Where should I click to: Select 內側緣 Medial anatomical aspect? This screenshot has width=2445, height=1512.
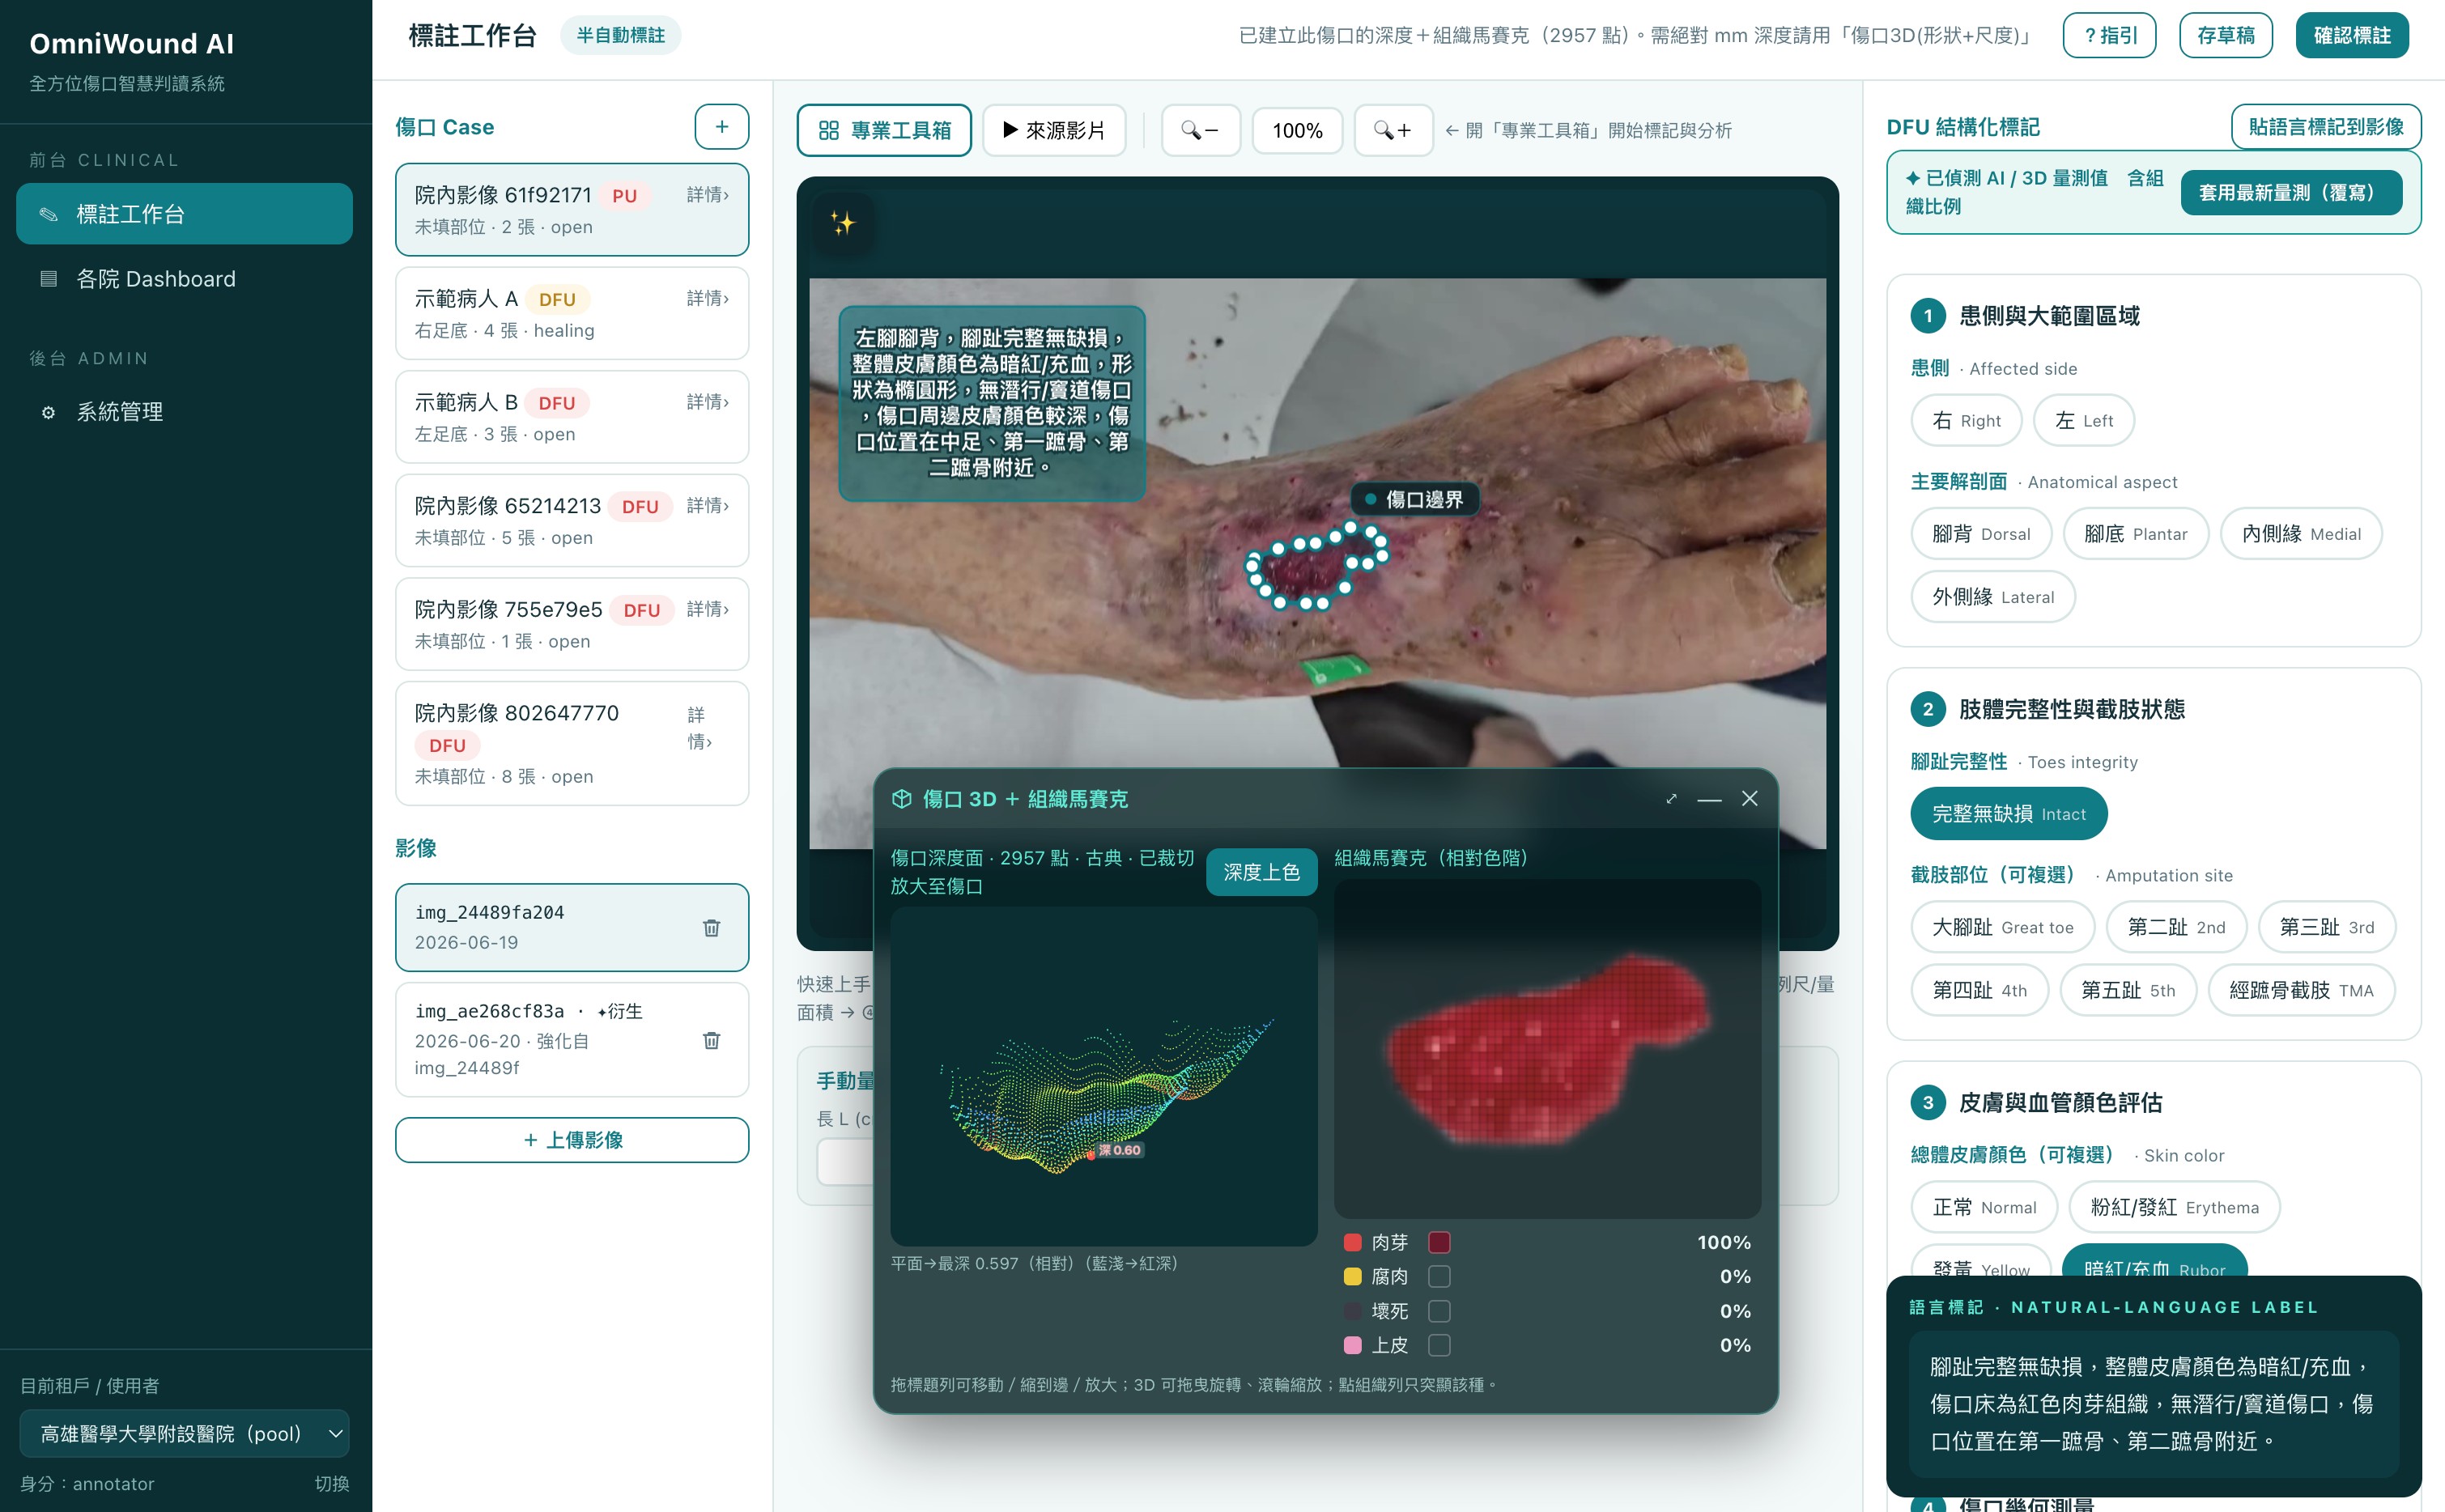(x=2301, y=534)
